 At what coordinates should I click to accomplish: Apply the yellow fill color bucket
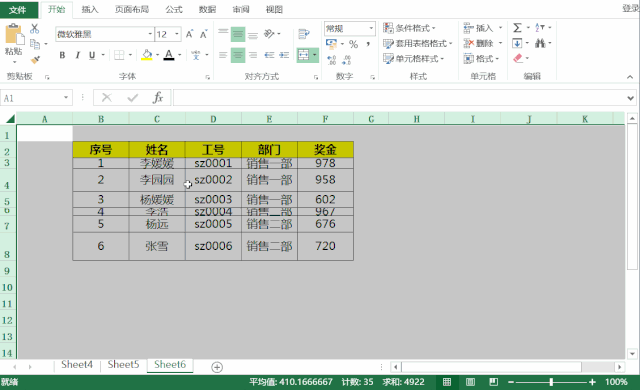(147, 55)
